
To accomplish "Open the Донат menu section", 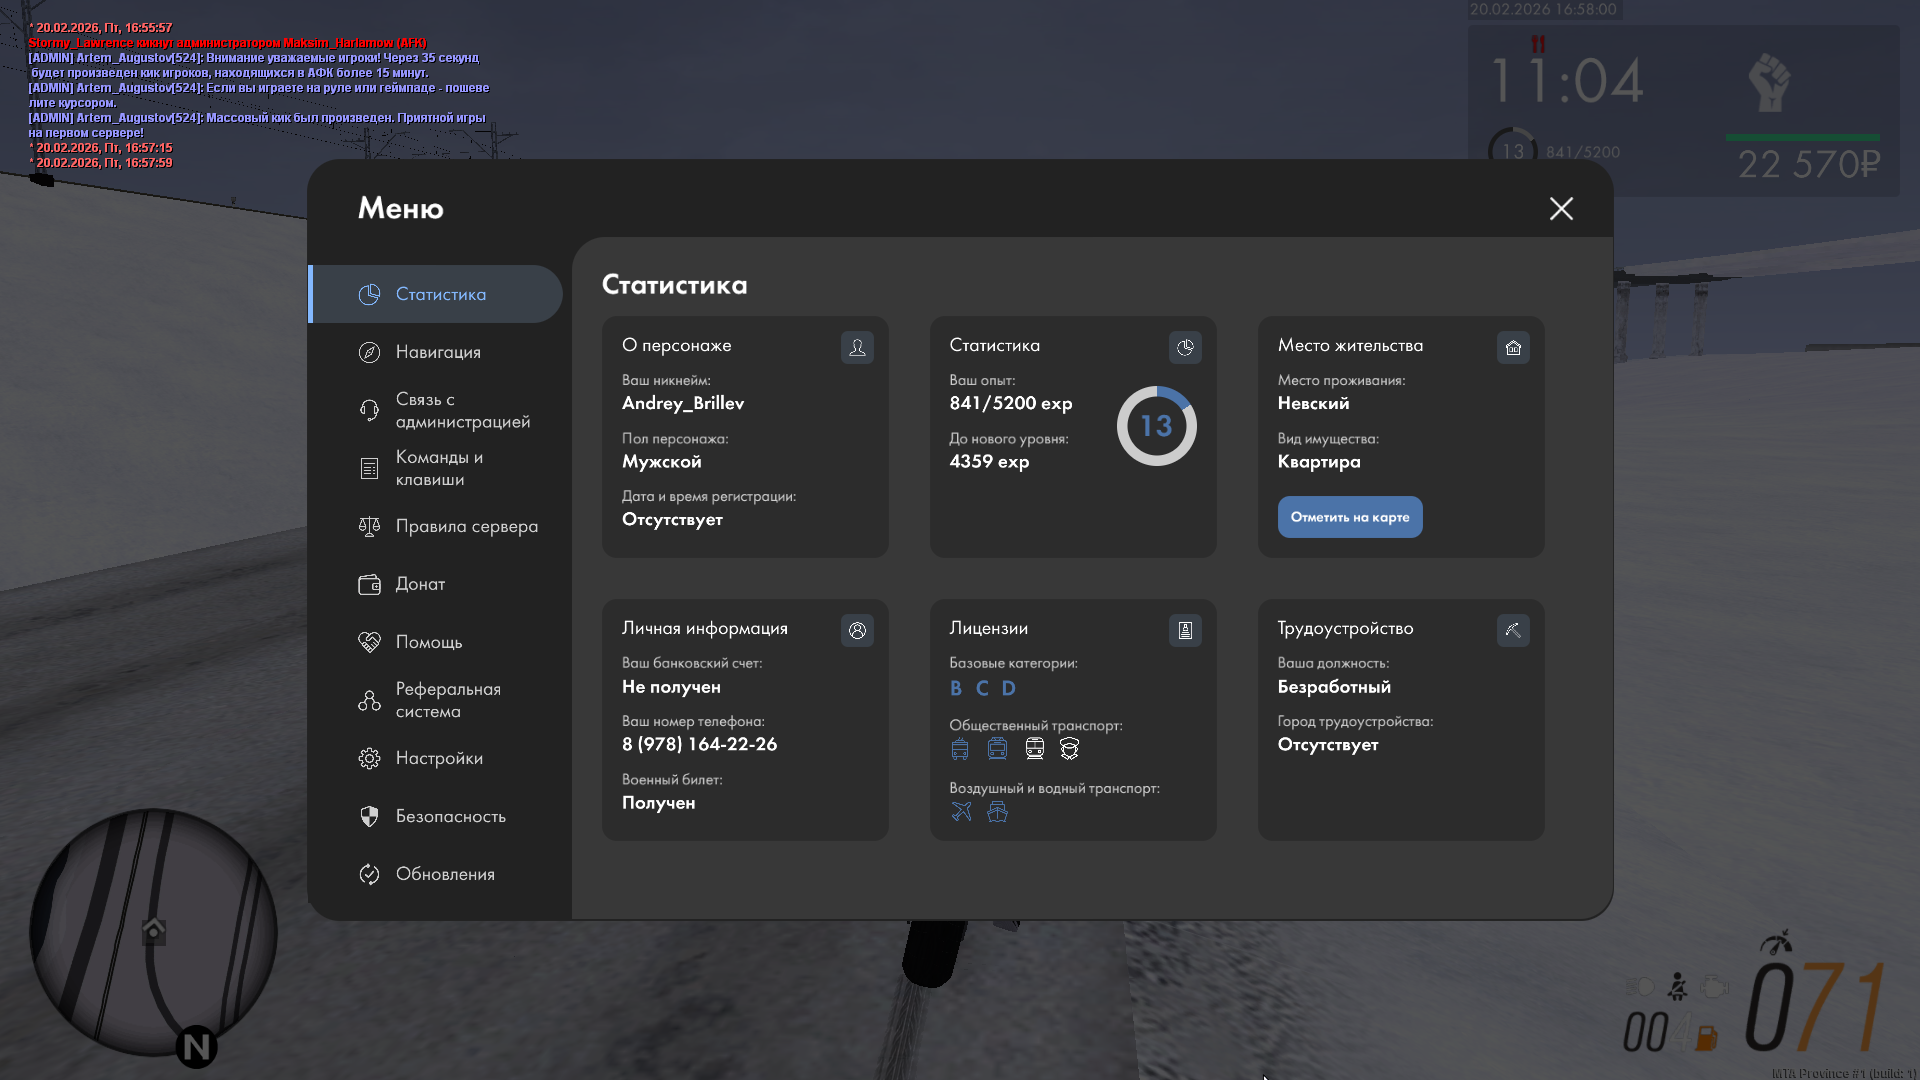I will click(x=420, y=584).
